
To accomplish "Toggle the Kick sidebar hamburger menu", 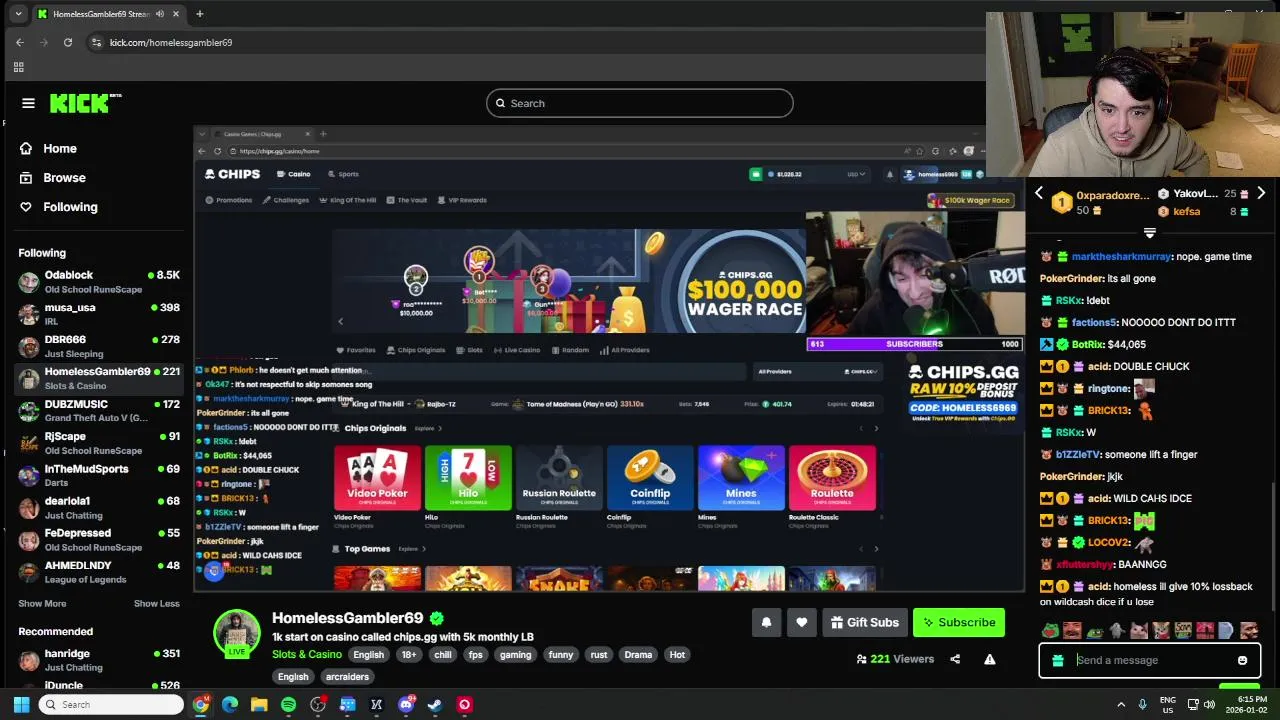I will tap(28, 103).
